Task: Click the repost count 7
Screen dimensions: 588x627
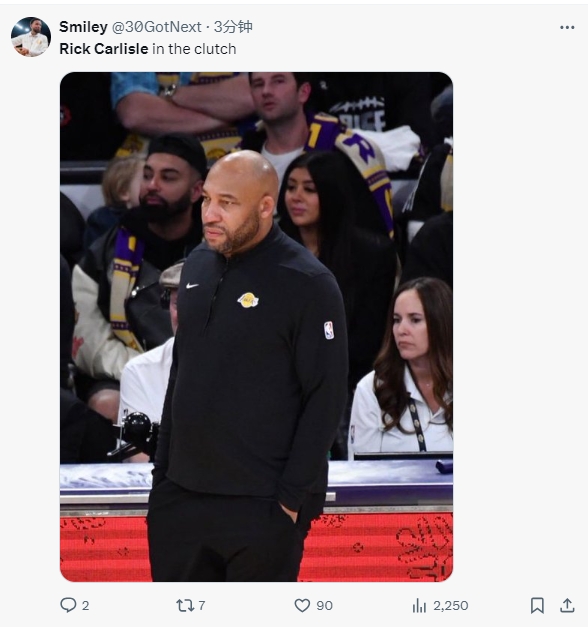Action: click(202, 605)
